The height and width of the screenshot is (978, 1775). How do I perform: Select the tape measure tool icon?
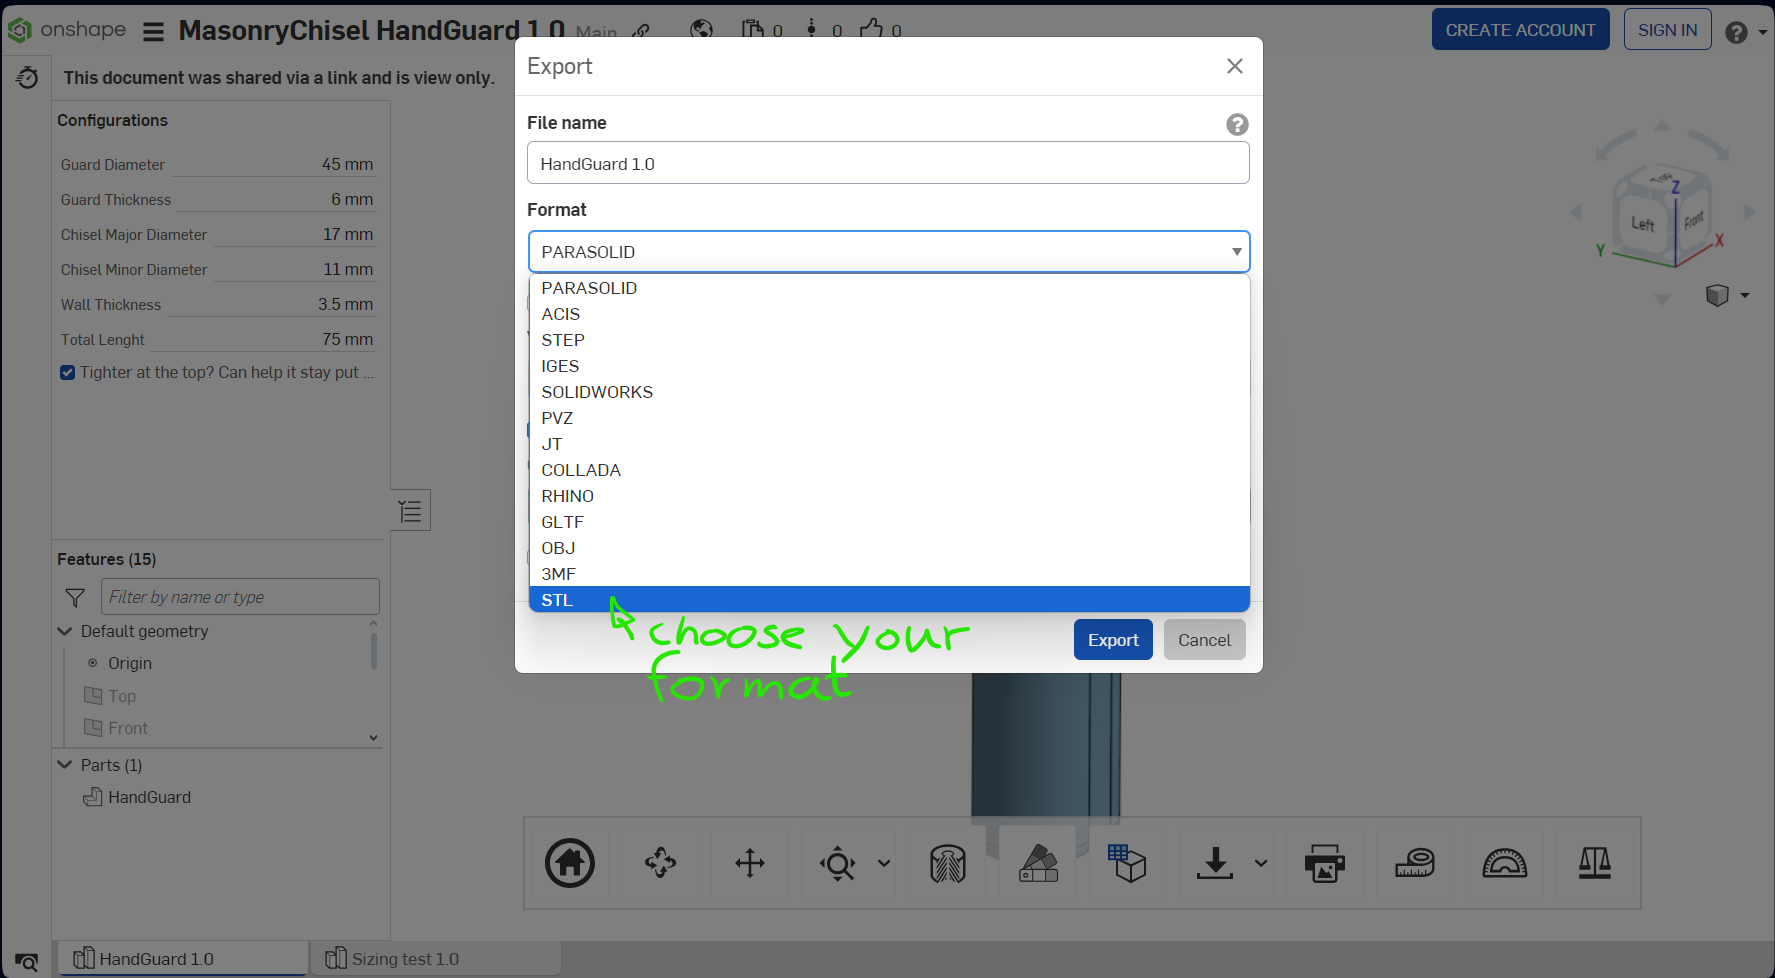tap(1415, 863)
